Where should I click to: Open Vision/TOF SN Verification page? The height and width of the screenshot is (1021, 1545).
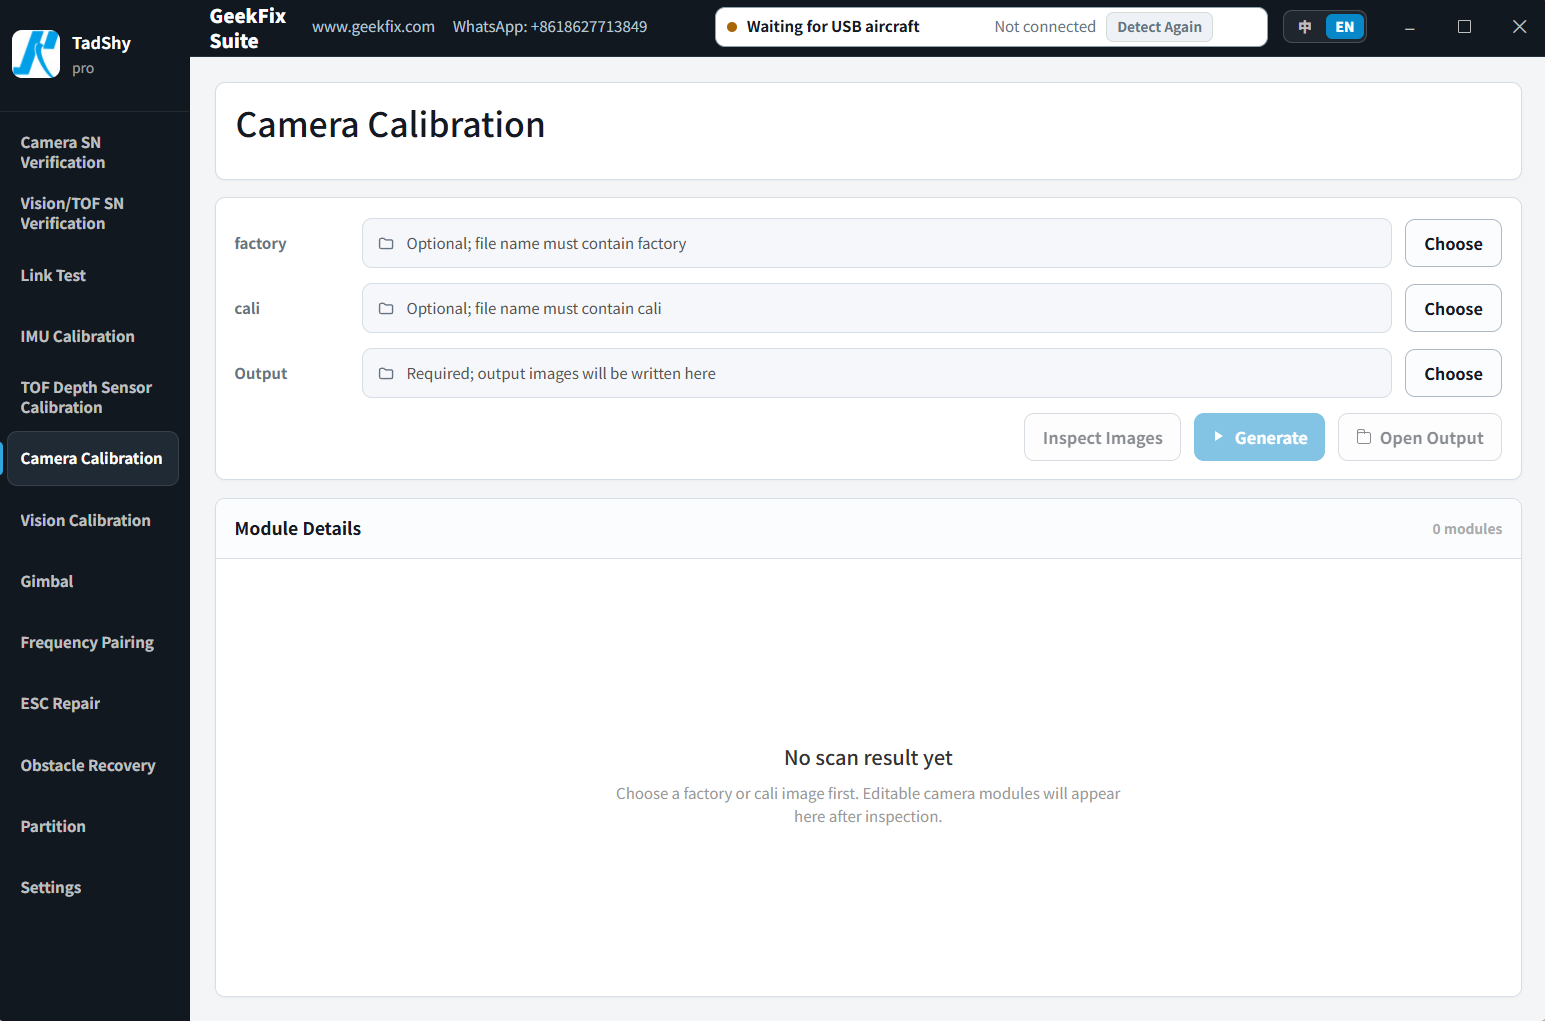click(x=94, y=214)
